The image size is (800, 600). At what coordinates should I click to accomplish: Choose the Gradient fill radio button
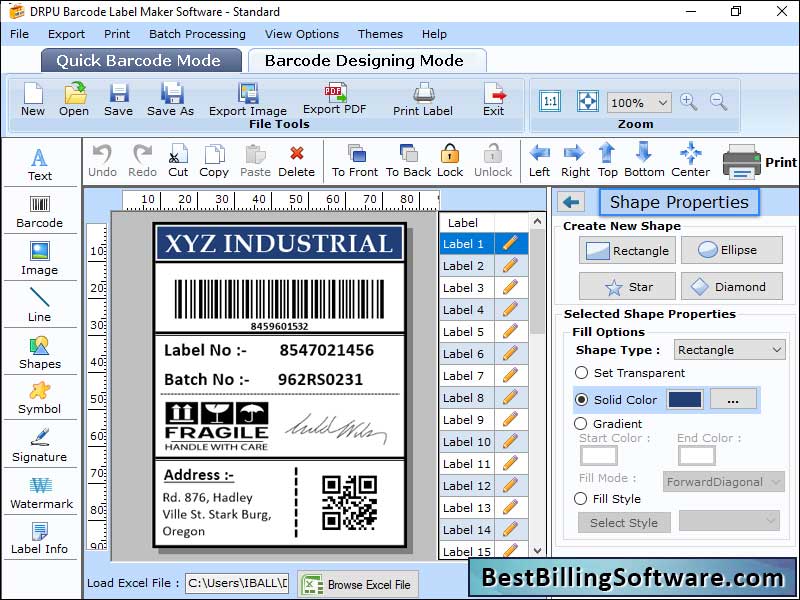point(580,423)
